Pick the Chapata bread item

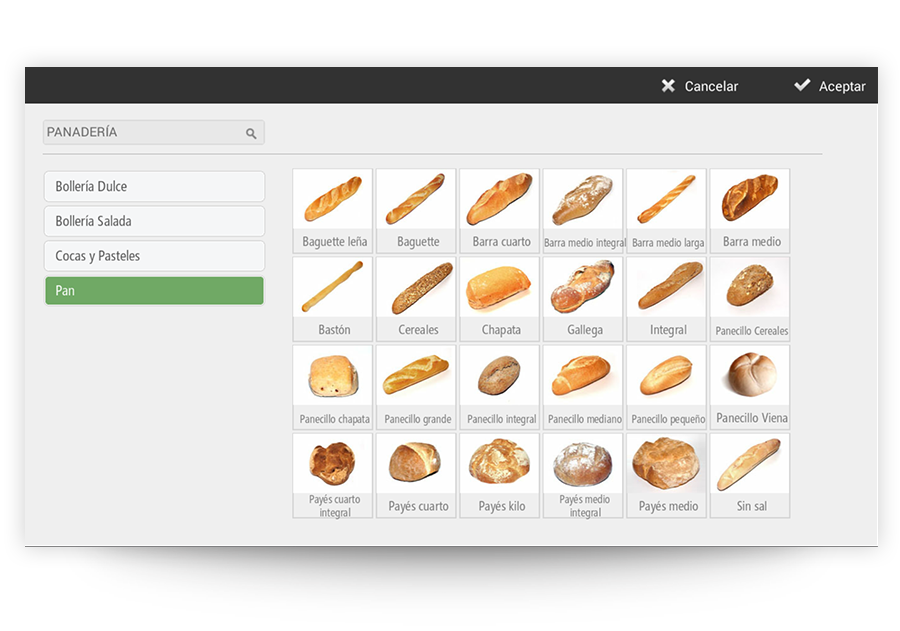pos(499,299)
